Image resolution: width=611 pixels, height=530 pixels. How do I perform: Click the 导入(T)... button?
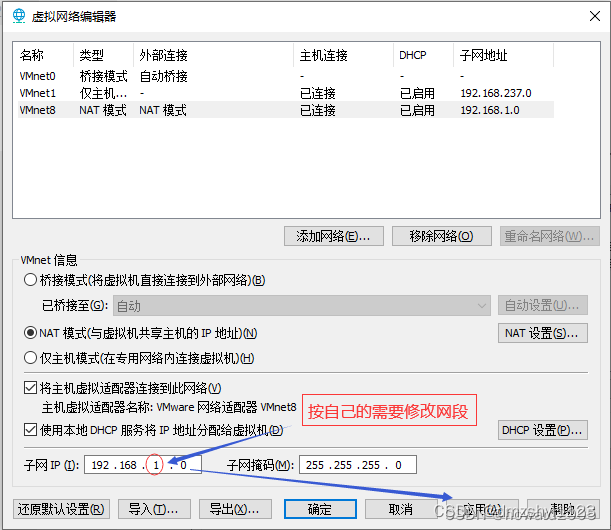154,509
